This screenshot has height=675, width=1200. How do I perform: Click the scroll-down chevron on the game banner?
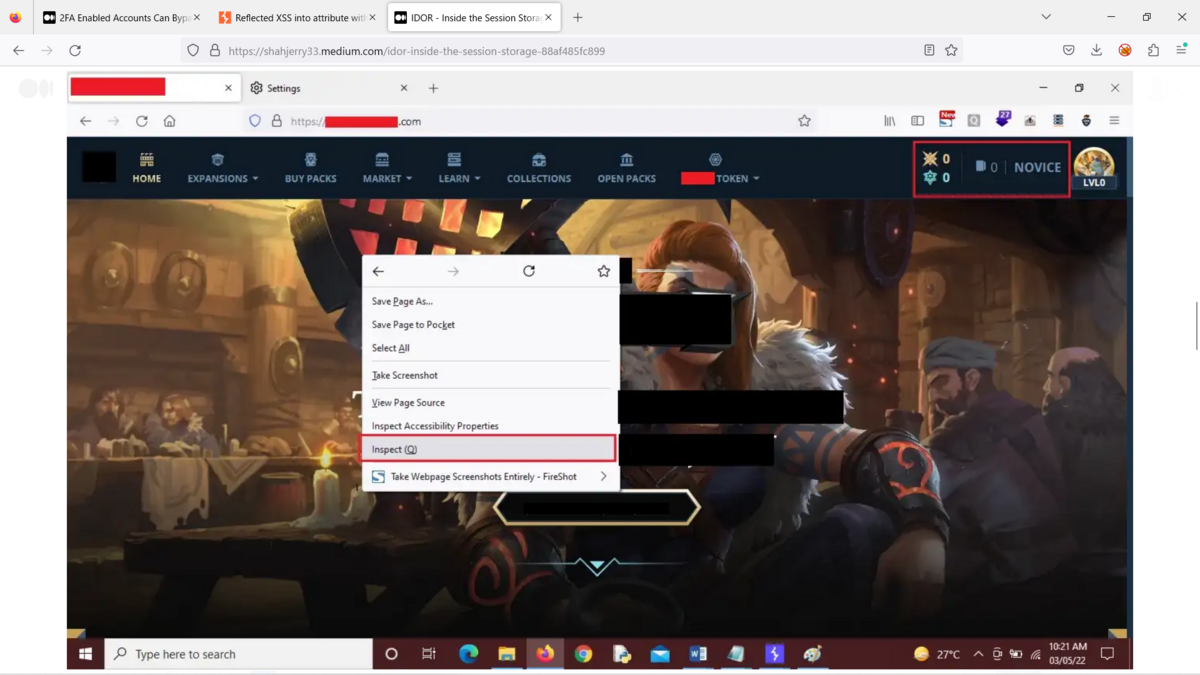[597, 566]
